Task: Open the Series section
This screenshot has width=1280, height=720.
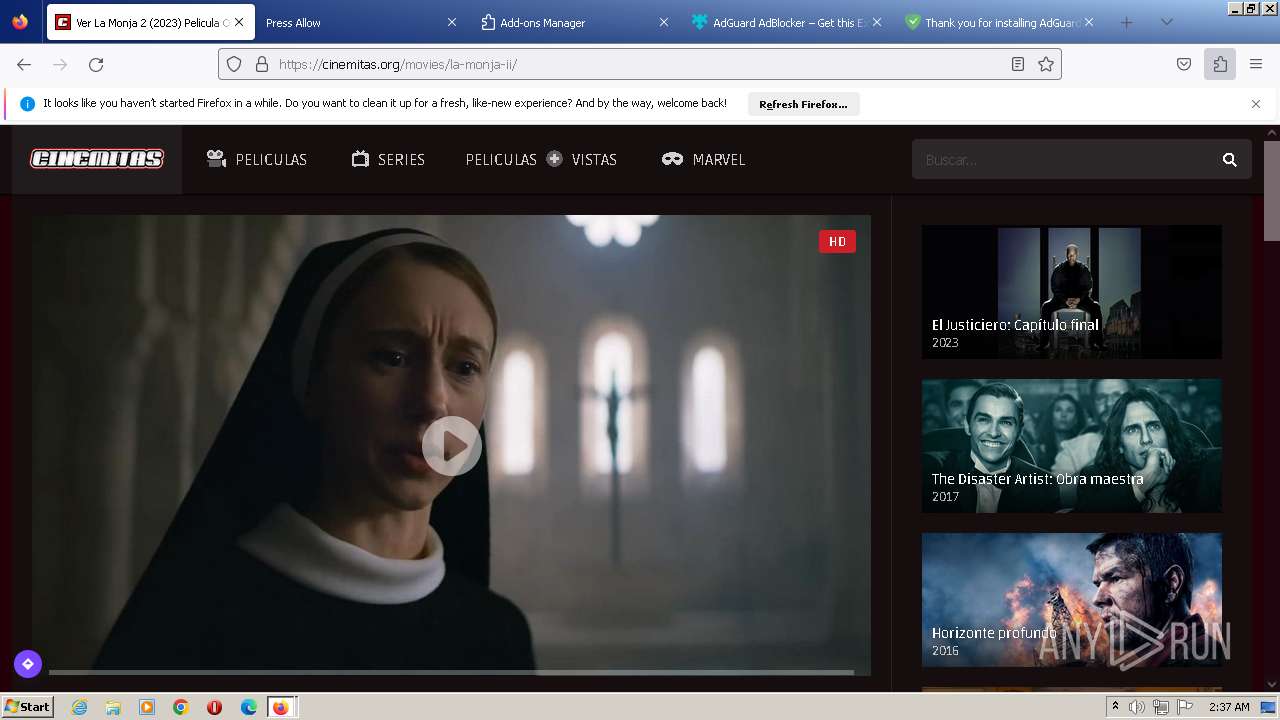Action: pyautogui.click(x=388, y=160)
